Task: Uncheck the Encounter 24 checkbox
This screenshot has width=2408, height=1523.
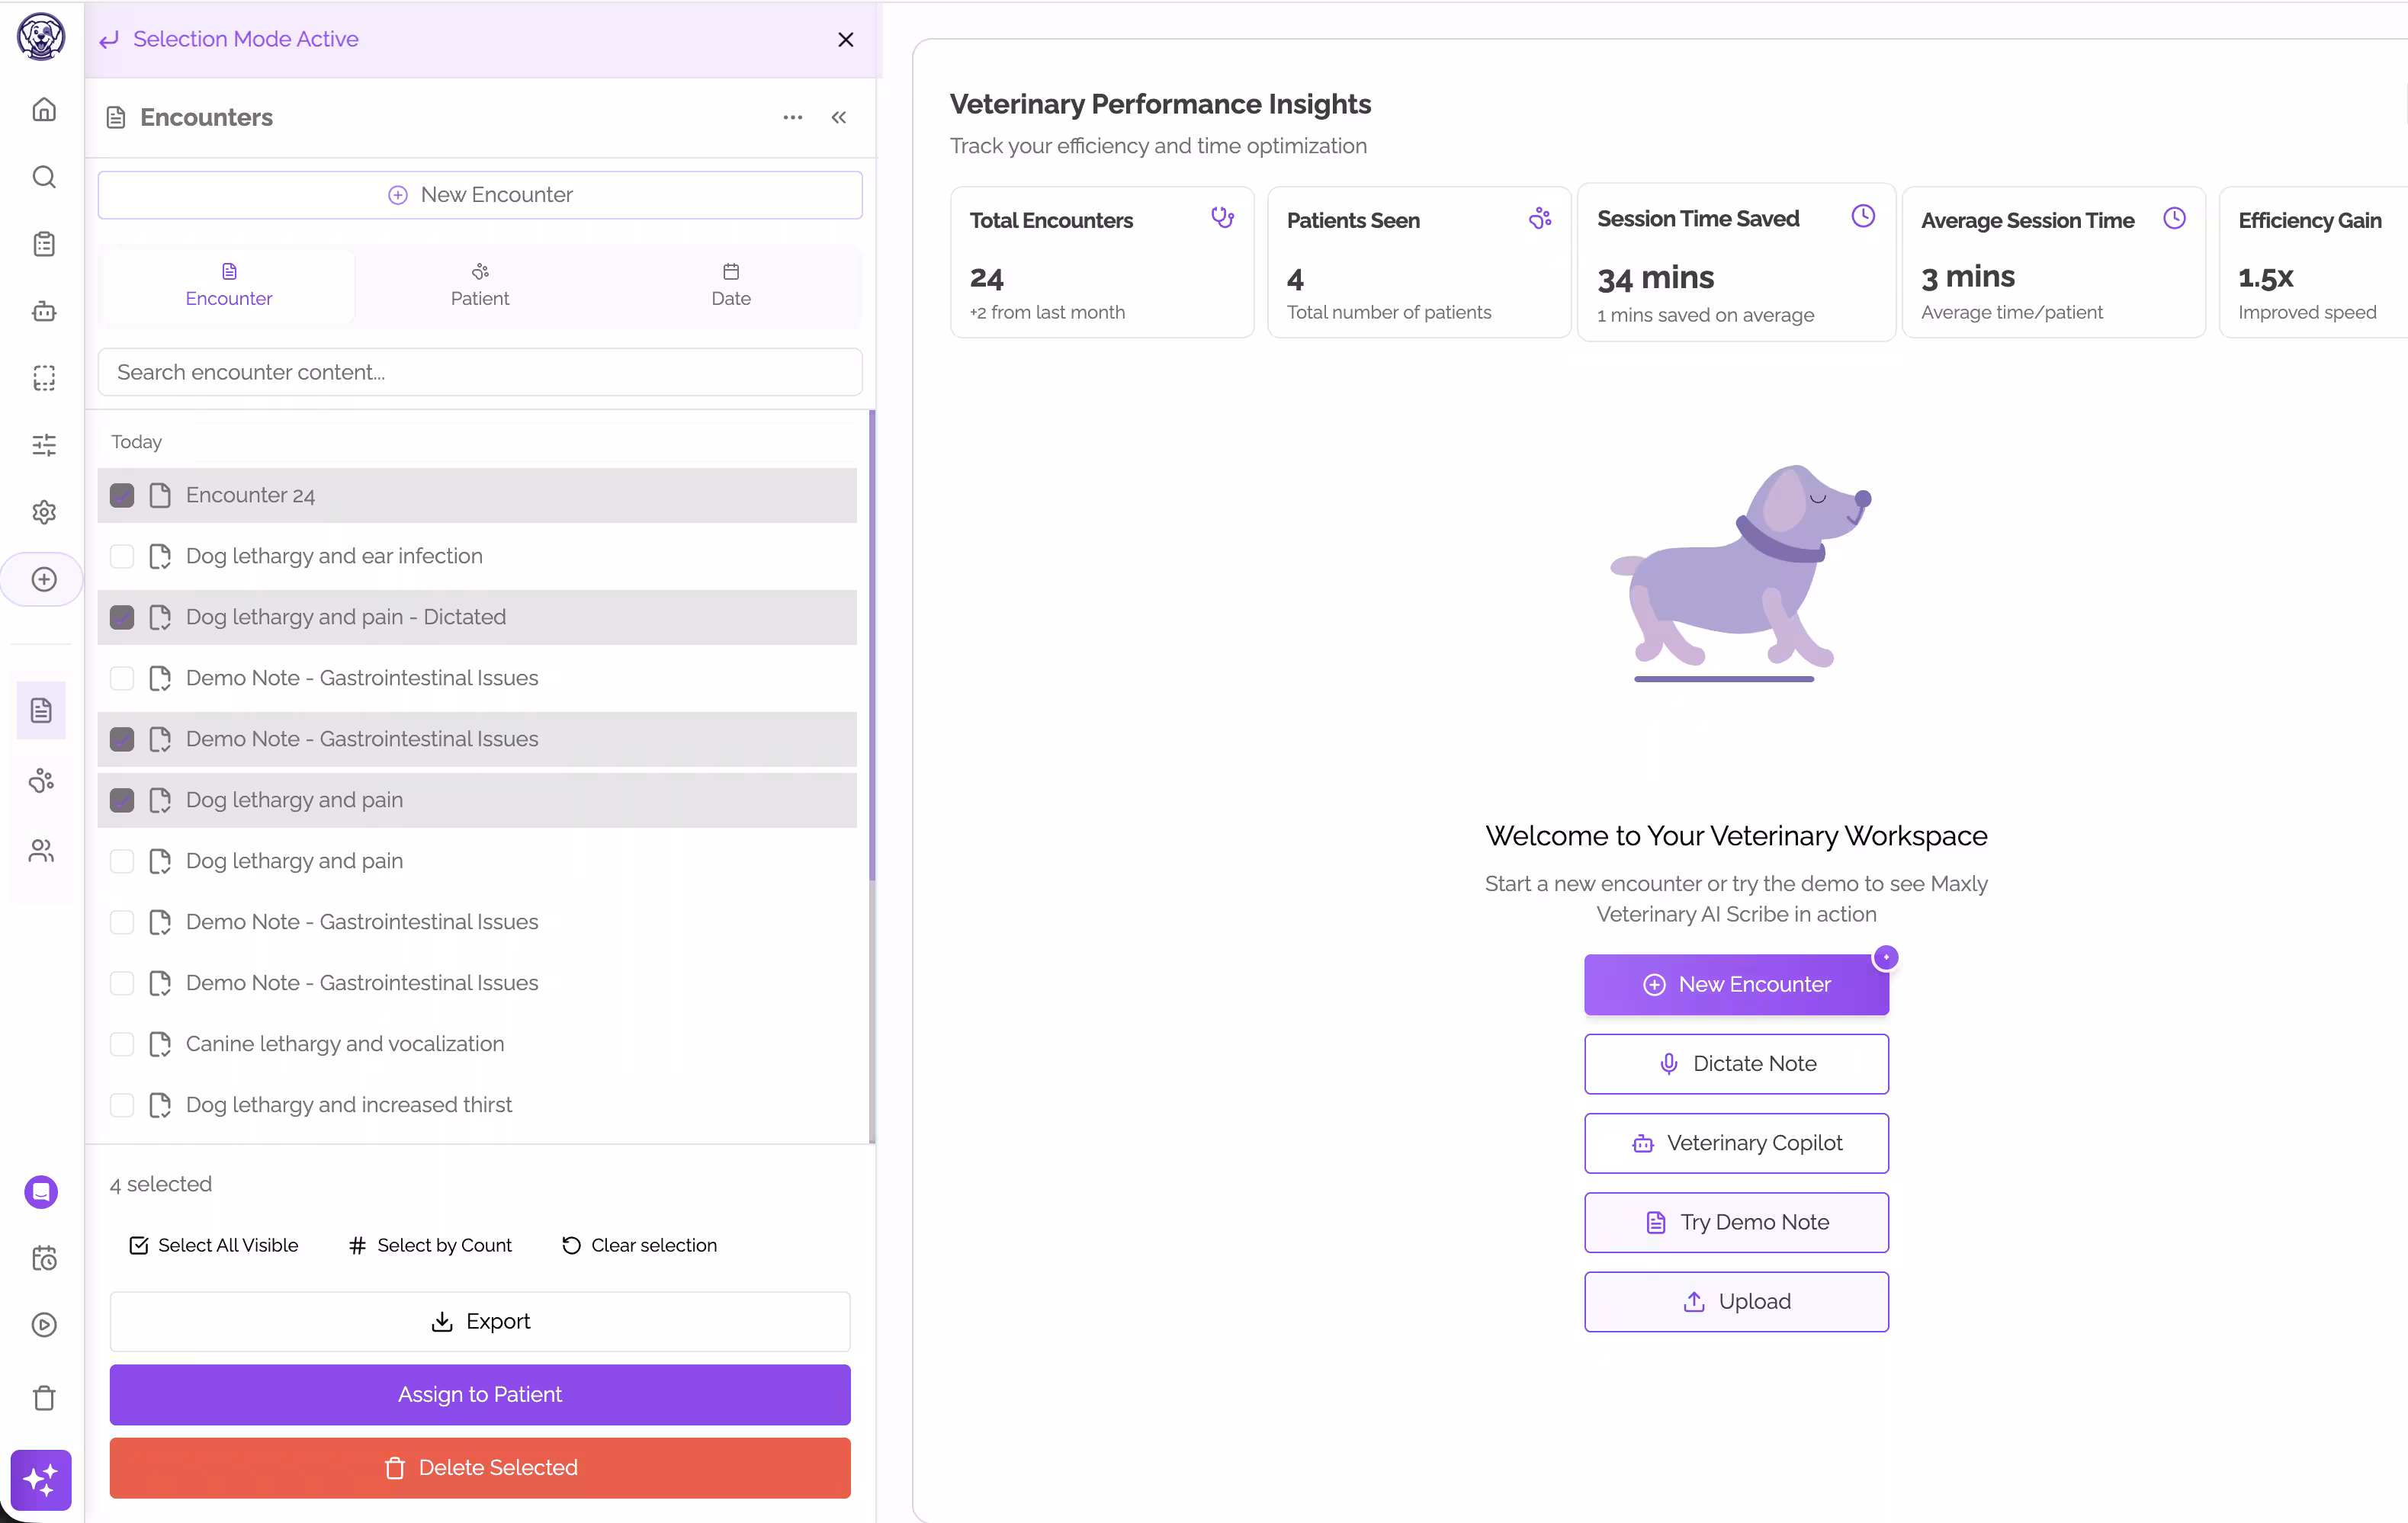Action: click(x=122, y=495)
